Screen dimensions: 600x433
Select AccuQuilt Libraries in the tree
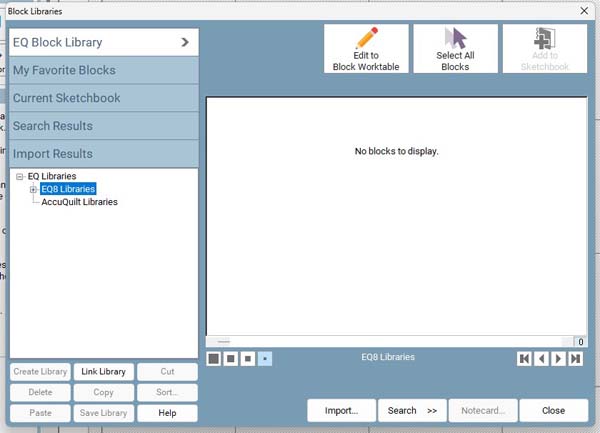[79, 202]
